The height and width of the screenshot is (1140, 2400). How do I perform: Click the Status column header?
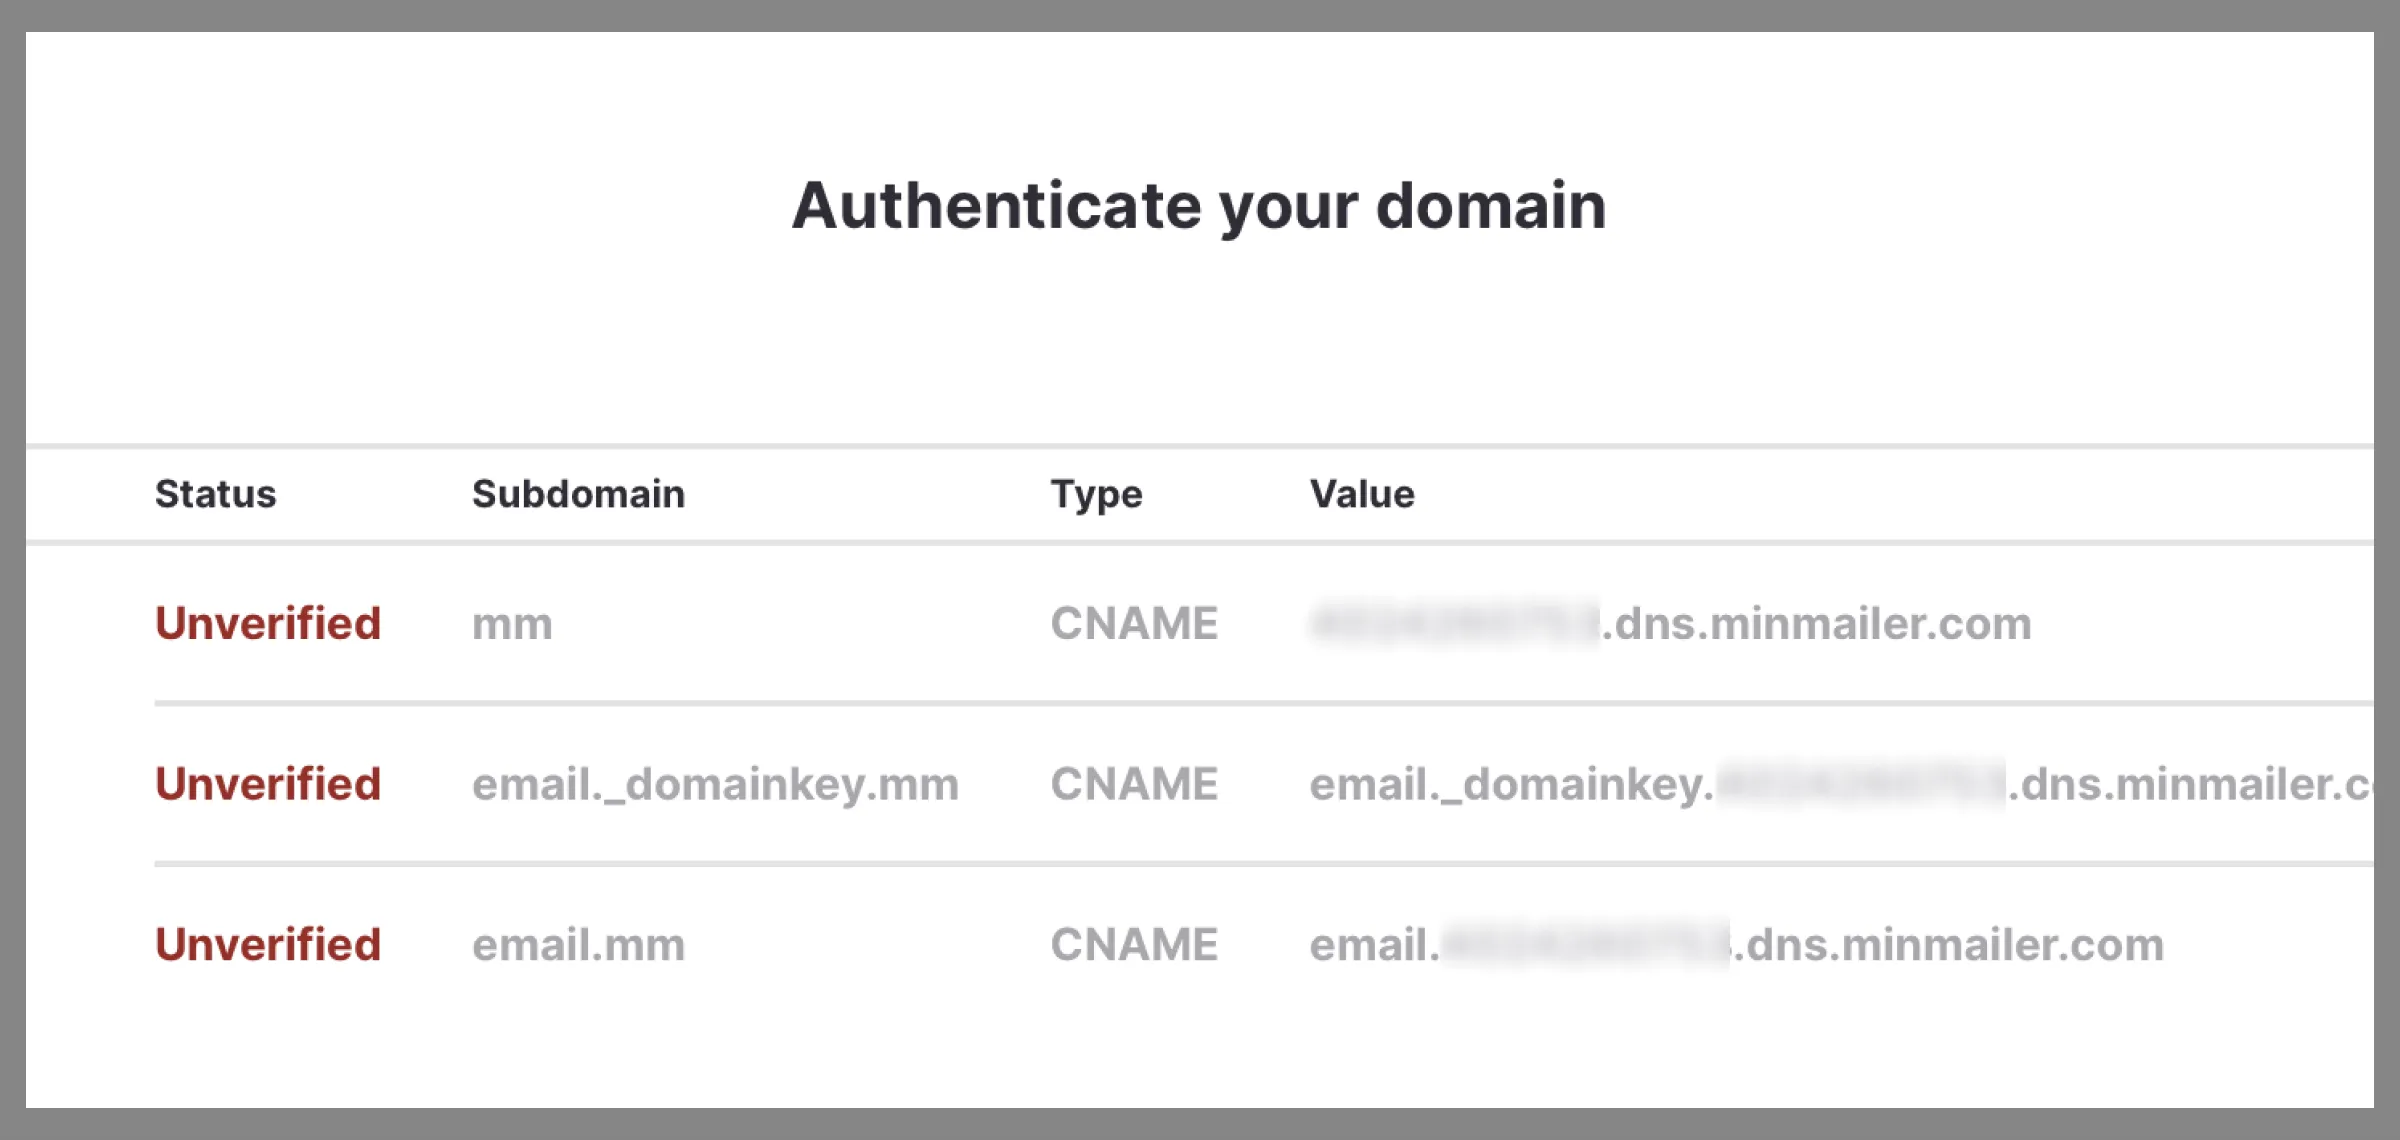pyautogui.click(x=215, y=493)
